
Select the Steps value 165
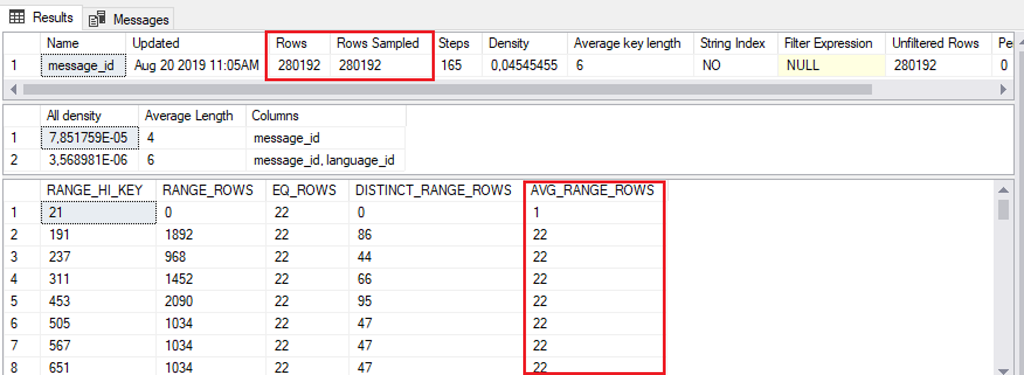[x=457, y=65]
